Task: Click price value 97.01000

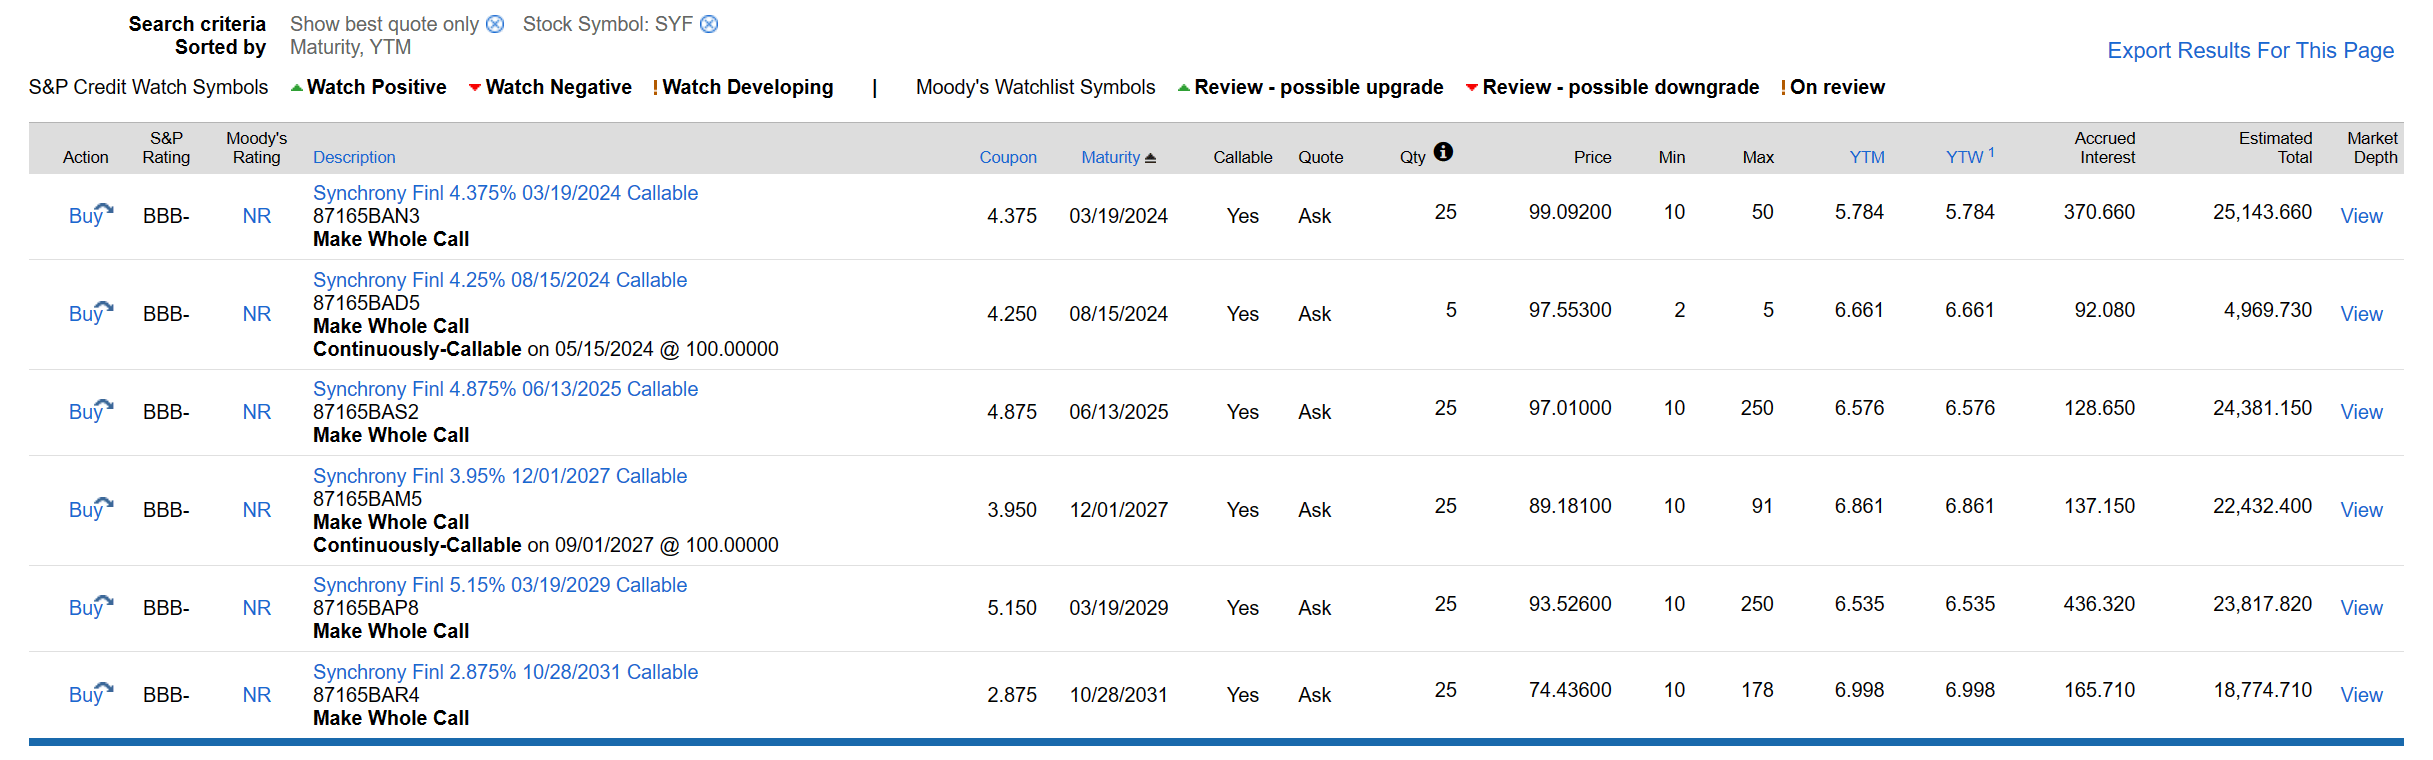Action: 1570,408
